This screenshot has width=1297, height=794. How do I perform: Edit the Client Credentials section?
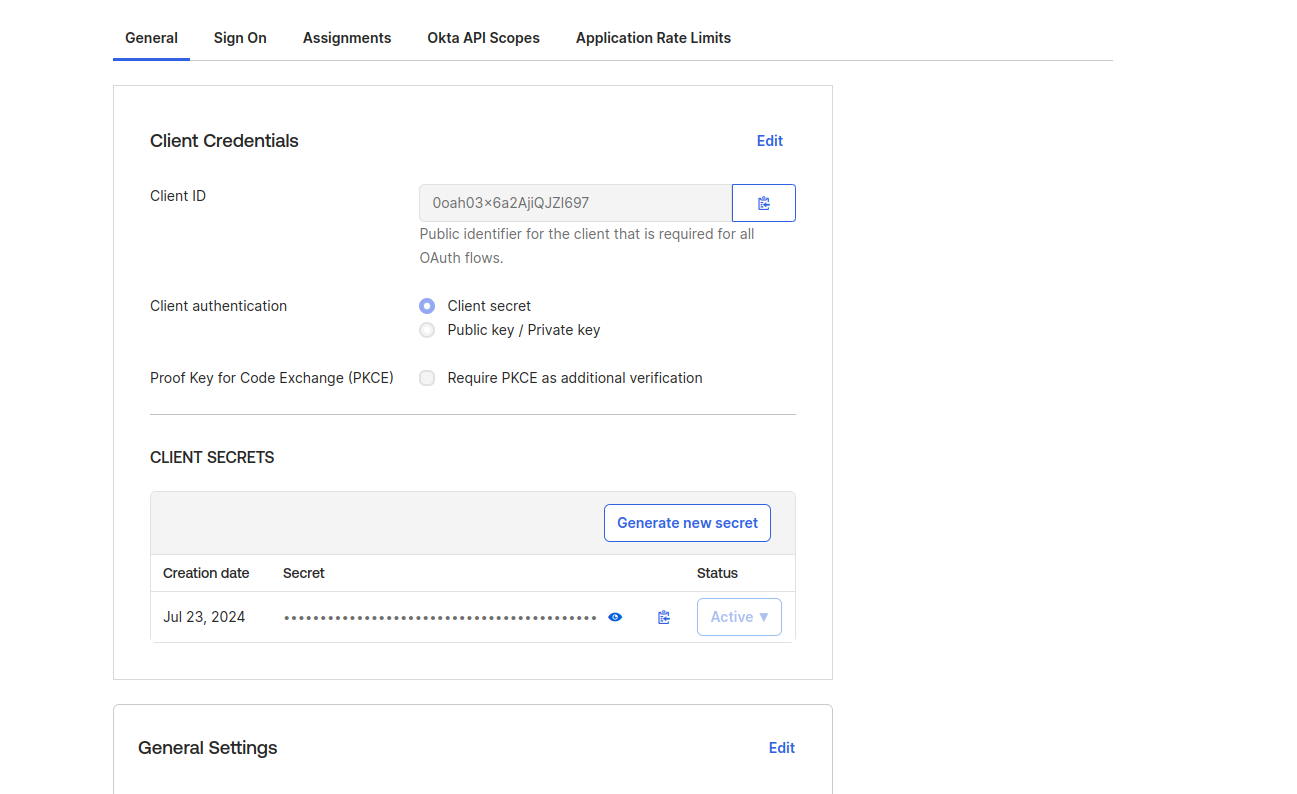[770, 141]
